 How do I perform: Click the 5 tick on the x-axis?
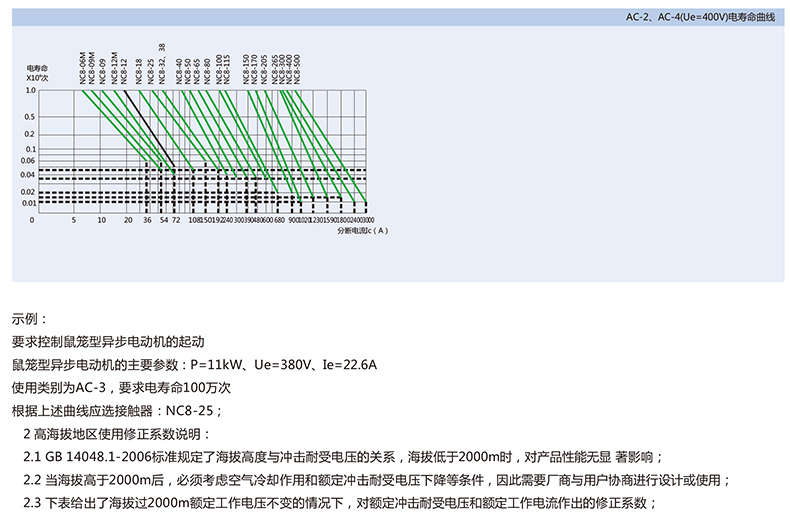[74, 218]
